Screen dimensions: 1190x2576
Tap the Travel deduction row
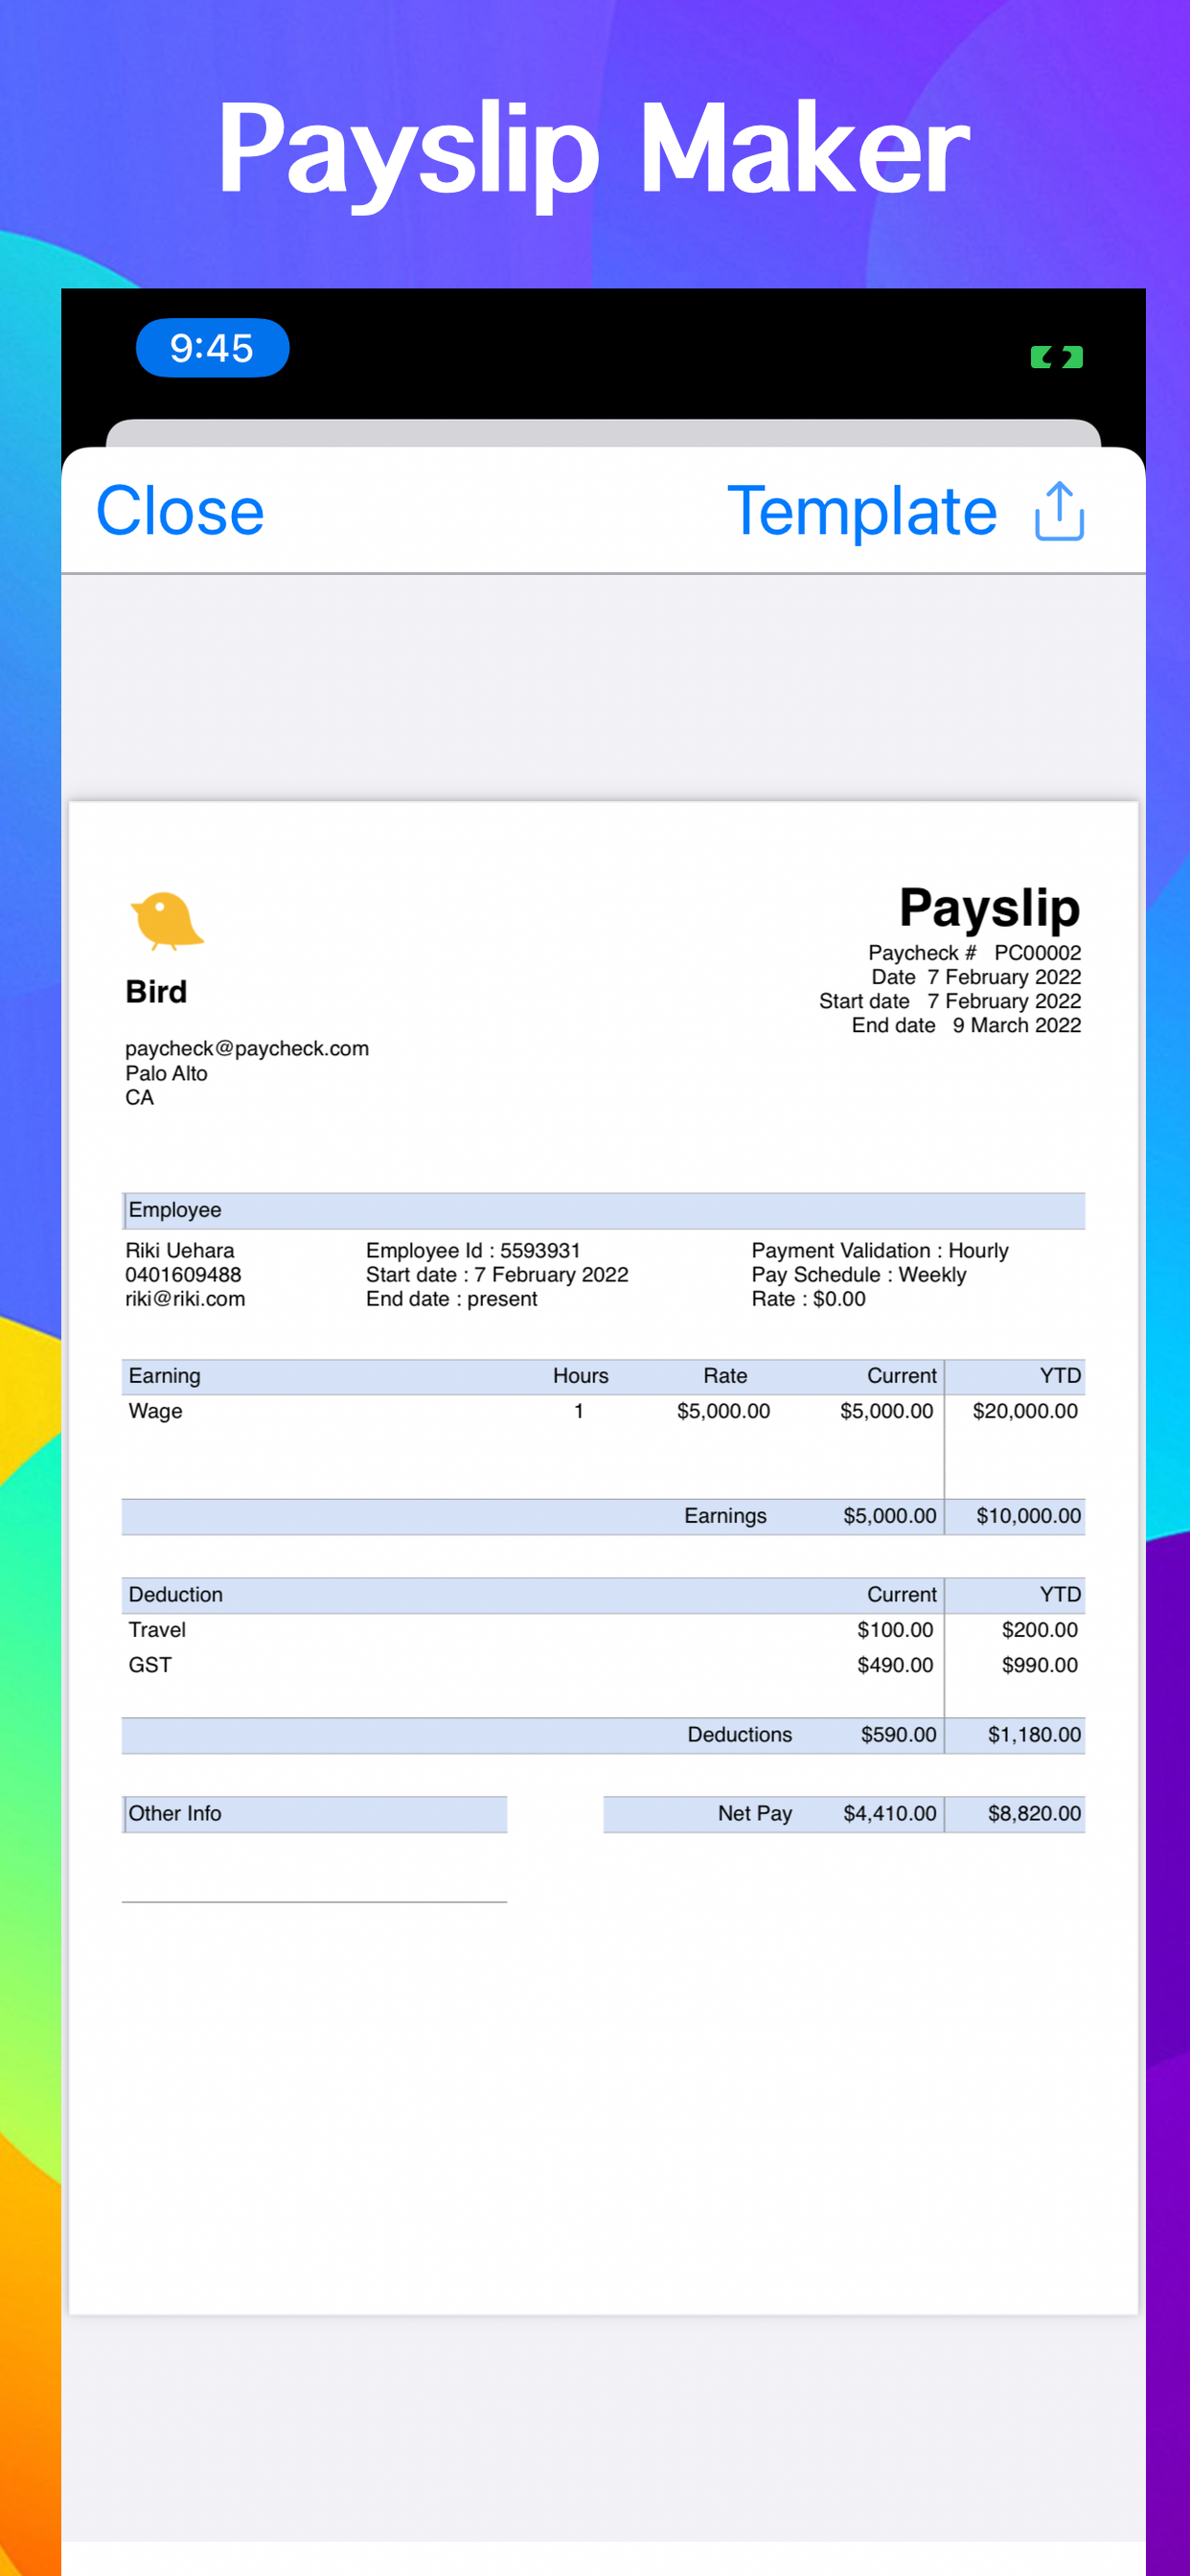click(x=603, y=1630)
